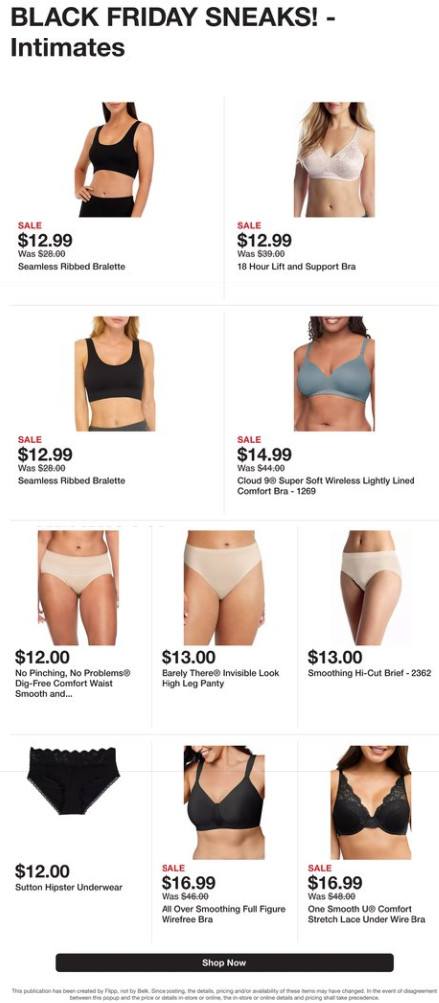439x1003 pixels.
Task: Click the Smoothing Hi-Cut Brief - 2362 title
Action: tap(369, 673)
